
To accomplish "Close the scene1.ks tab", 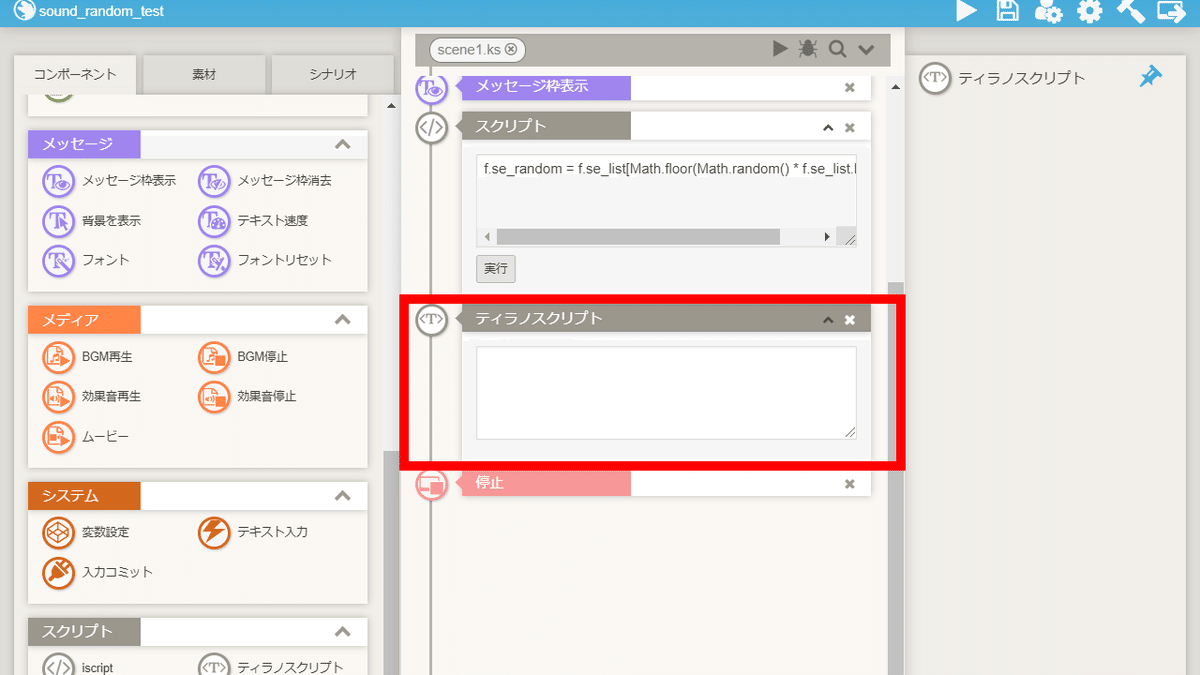I will pyautogui.click(x=511, y=49).
